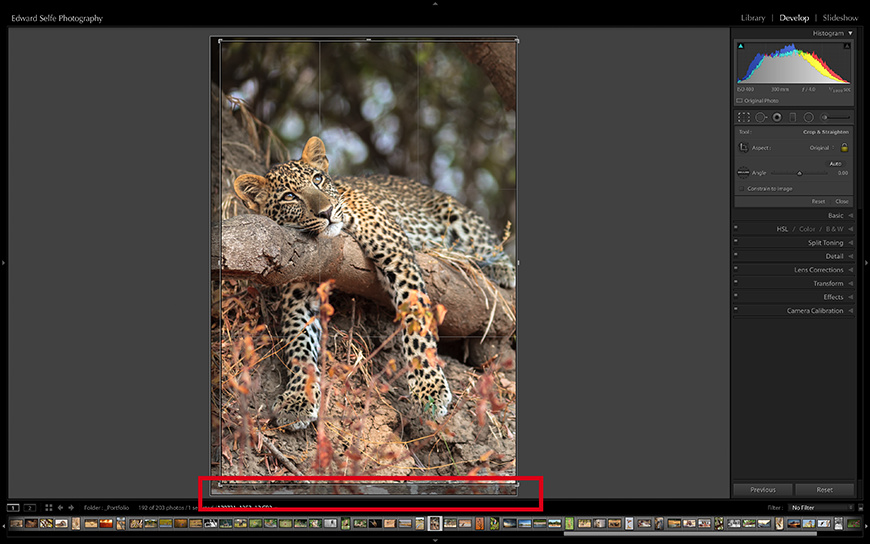The height and width of the screenshot is (544, 870).
Task: Open the Filter No Filter dropdown
Action: [822, 507]
